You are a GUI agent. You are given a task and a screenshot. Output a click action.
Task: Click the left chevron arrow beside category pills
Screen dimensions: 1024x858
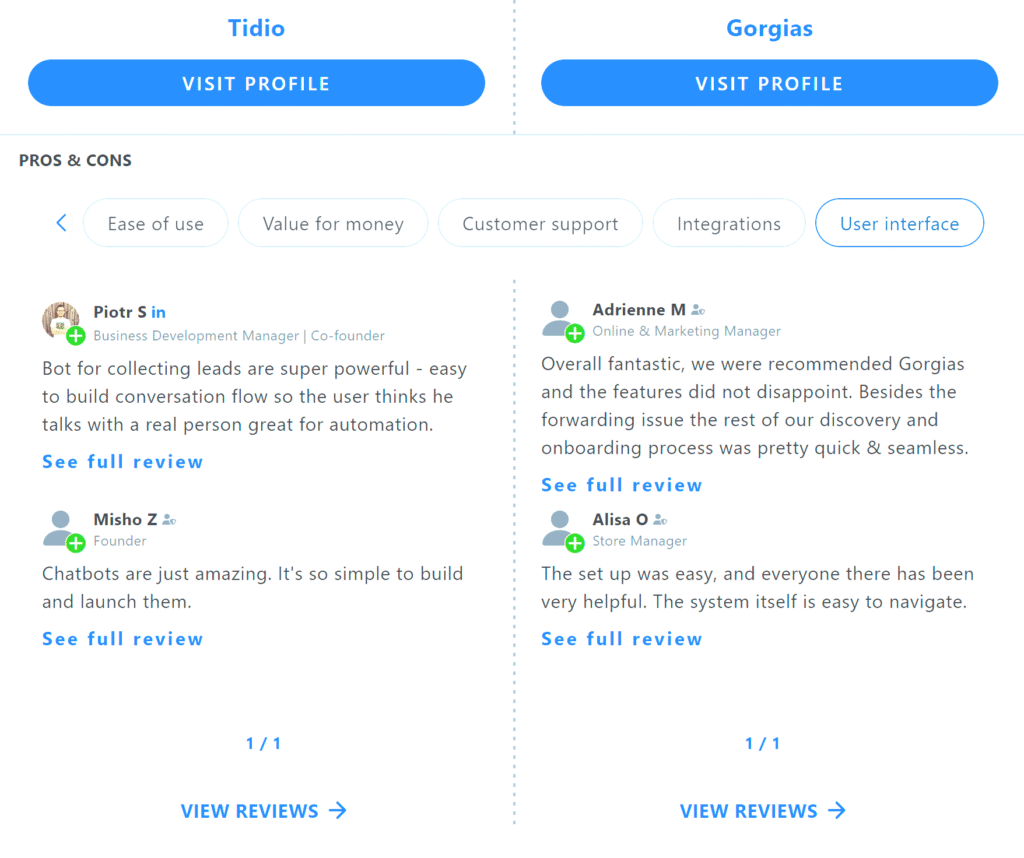pyautogui.click(x=61, y=223)
